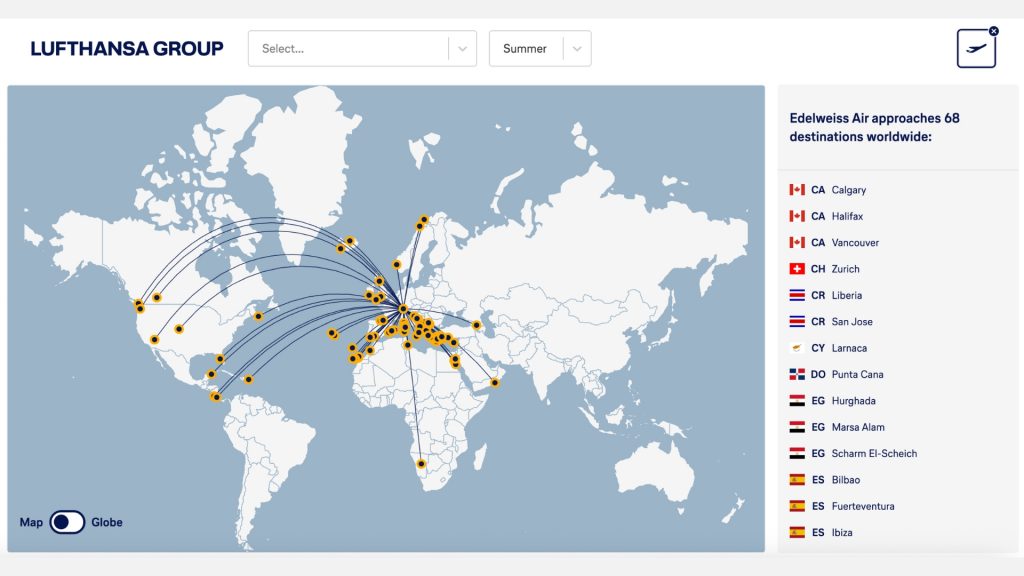1024x576 pixels.
Task: Select Larnaca in the destination list
Action: (x=849, y=348)
